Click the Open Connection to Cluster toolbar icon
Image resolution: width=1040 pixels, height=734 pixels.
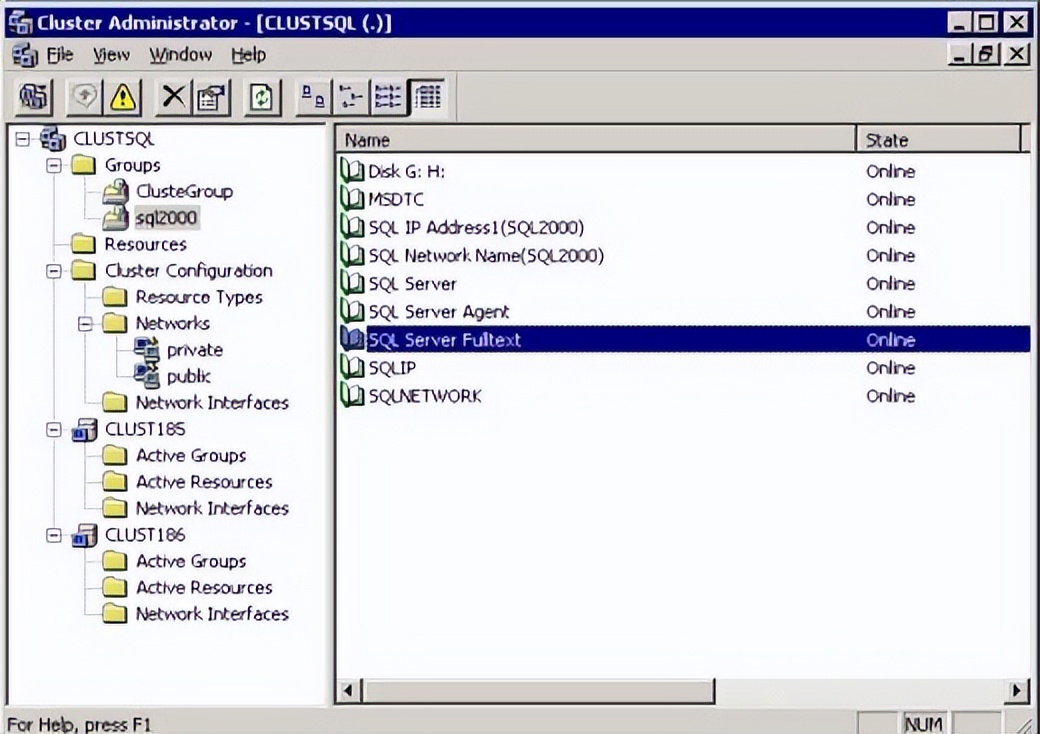pyautogui.click(x=35, y=97)
